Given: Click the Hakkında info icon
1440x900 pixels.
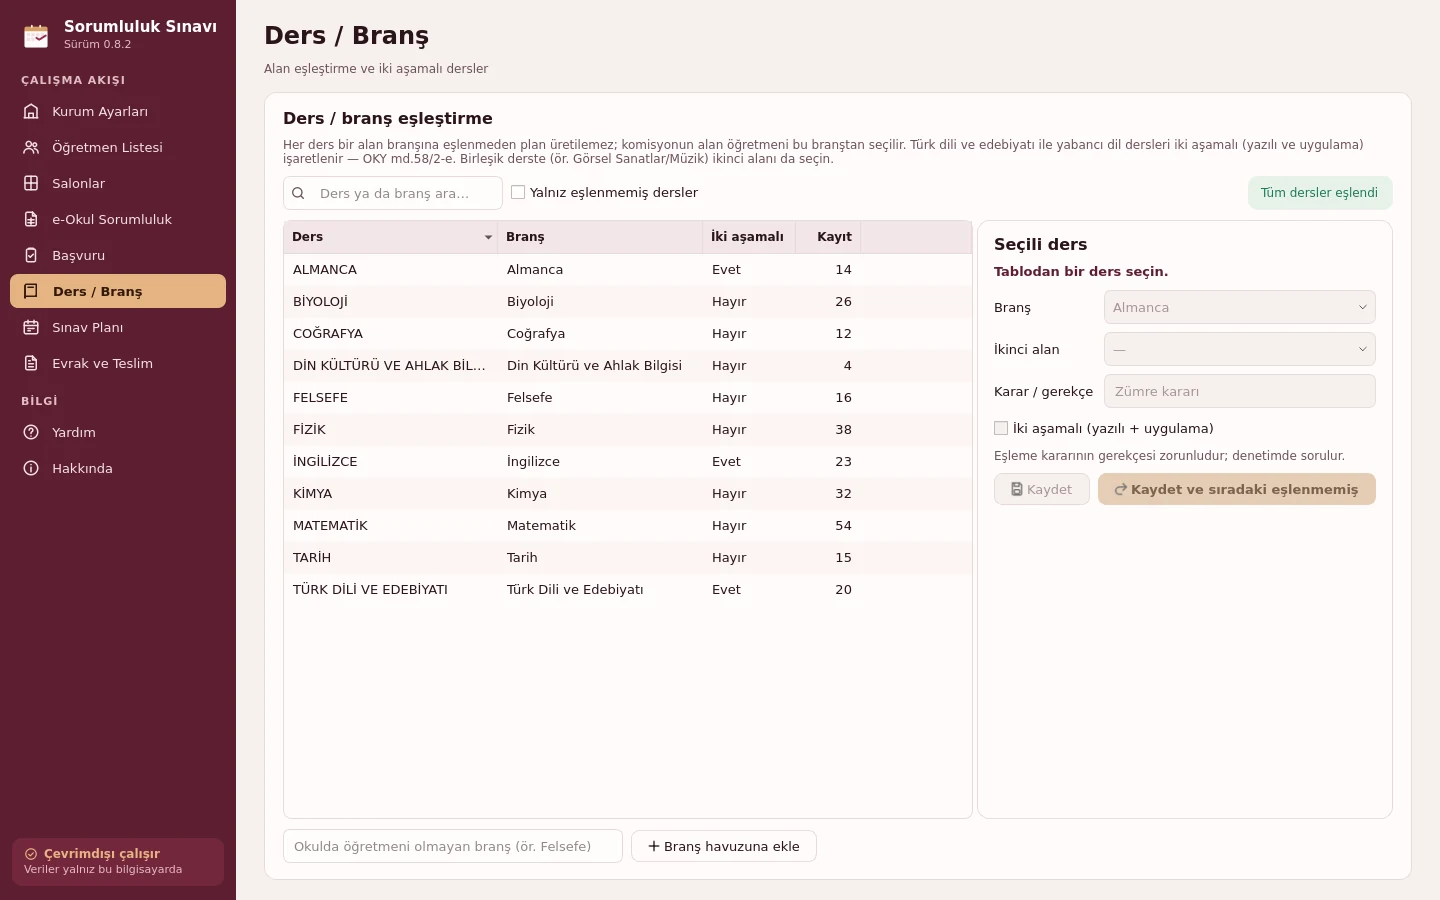Looking at the screenshot, I should click(x=31, y=468).
